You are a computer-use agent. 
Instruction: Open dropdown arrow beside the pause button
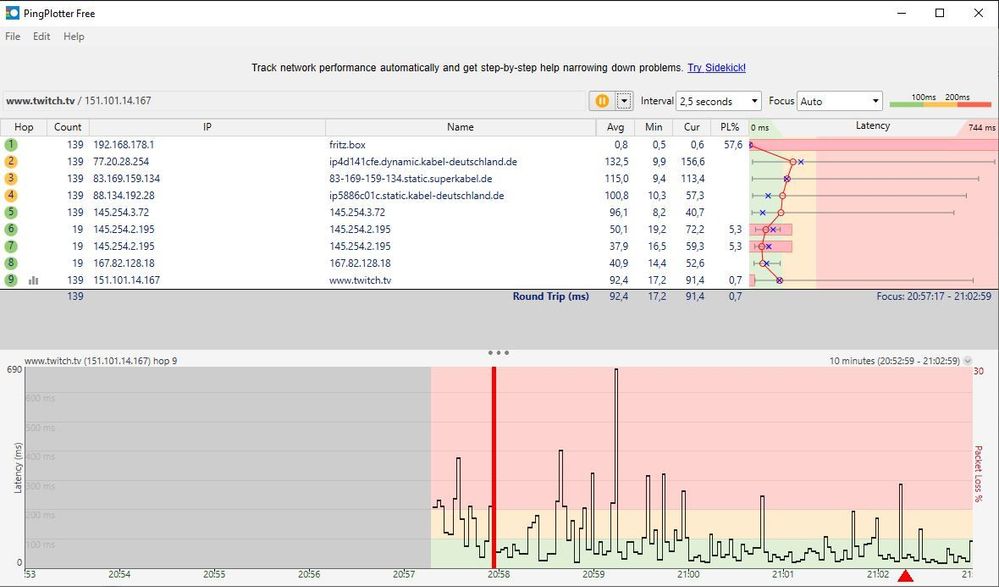click(x=624, y=101)
